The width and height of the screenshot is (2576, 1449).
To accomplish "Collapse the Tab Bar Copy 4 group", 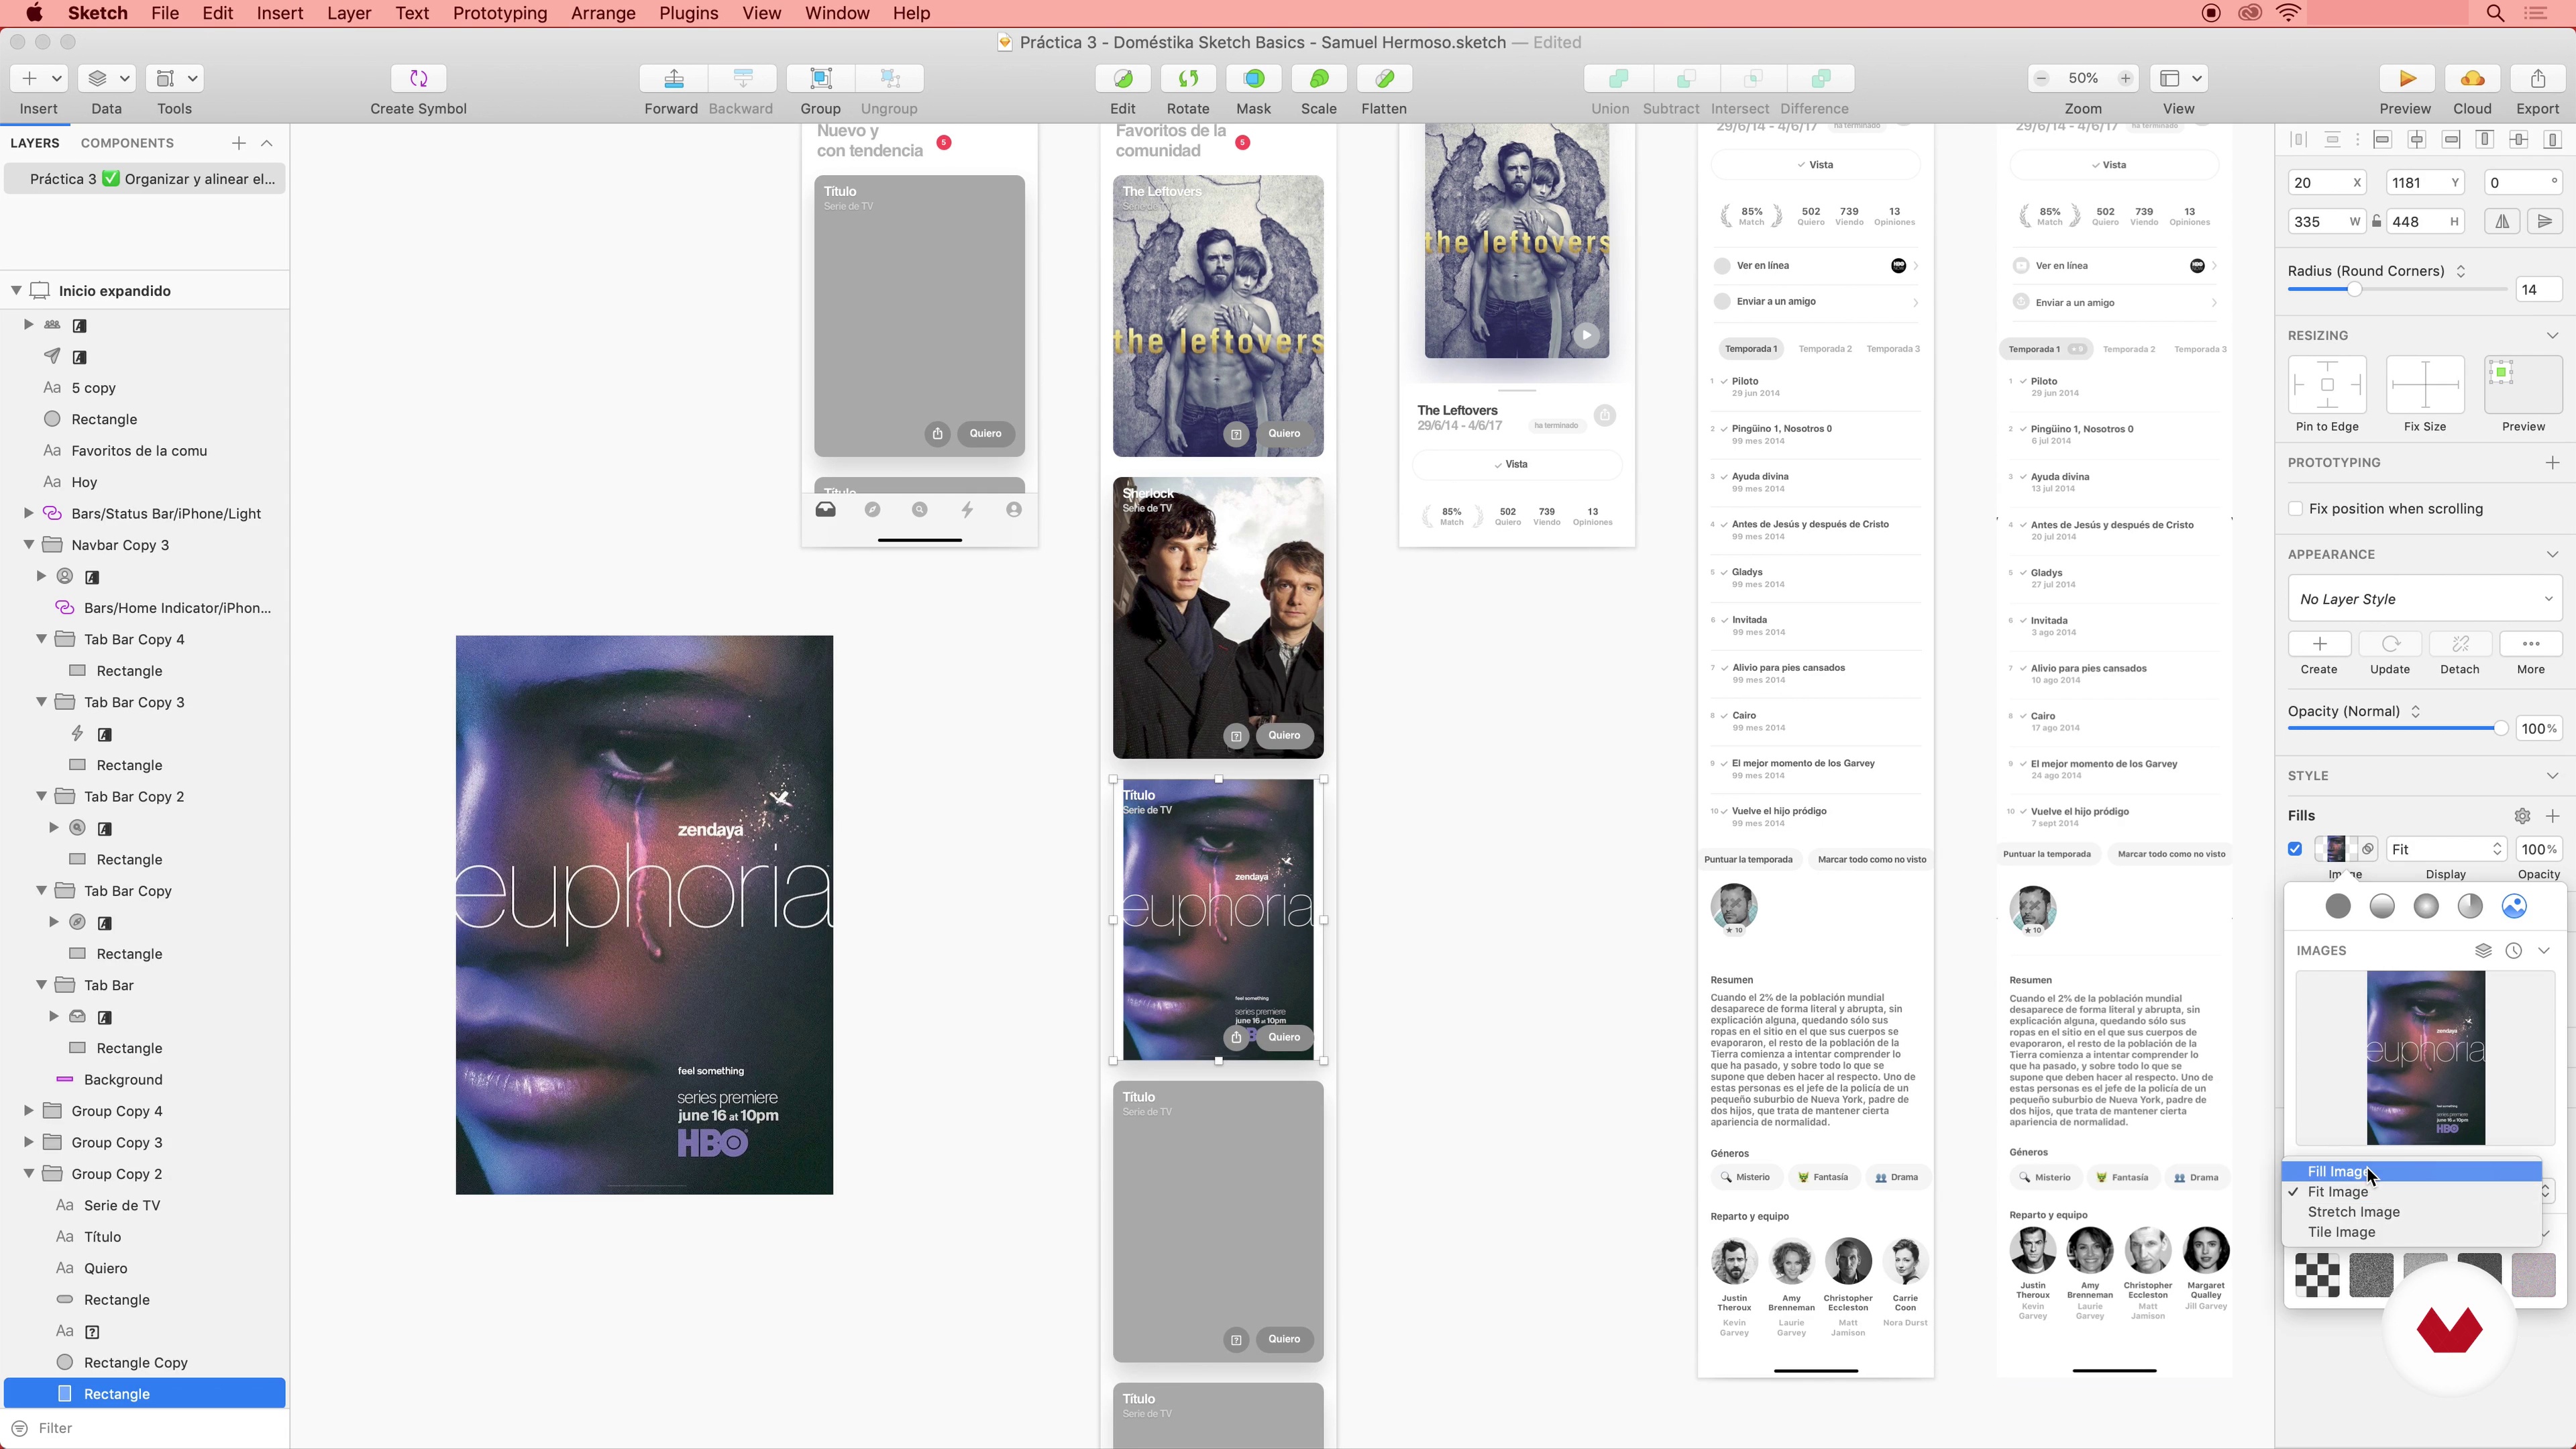I will pyautogui.click(x=41, y=639).
